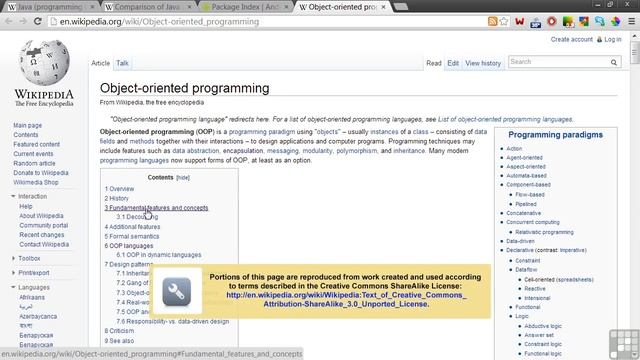This screenshot has width=640, height=360.
Task: Click the Wikipedia globe logo
Action: (x=44, y=62)
